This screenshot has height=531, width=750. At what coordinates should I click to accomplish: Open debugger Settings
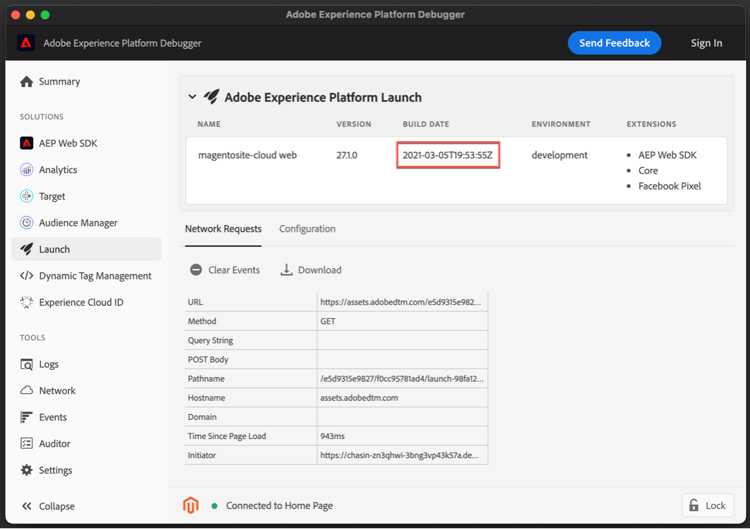point(55,470)
